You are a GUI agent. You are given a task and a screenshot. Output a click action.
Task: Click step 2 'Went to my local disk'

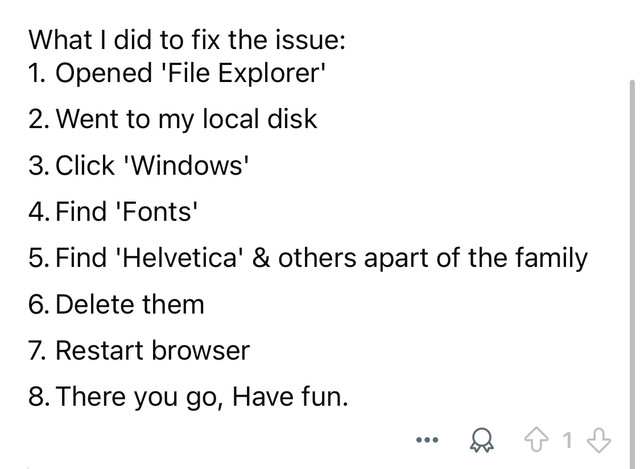(173, 119)
